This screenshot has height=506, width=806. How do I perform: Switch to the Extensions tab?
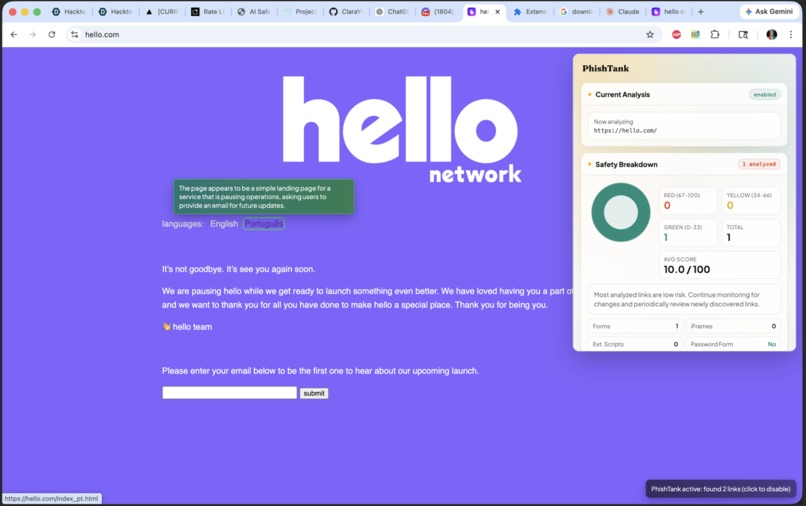(x=530, y=11)
